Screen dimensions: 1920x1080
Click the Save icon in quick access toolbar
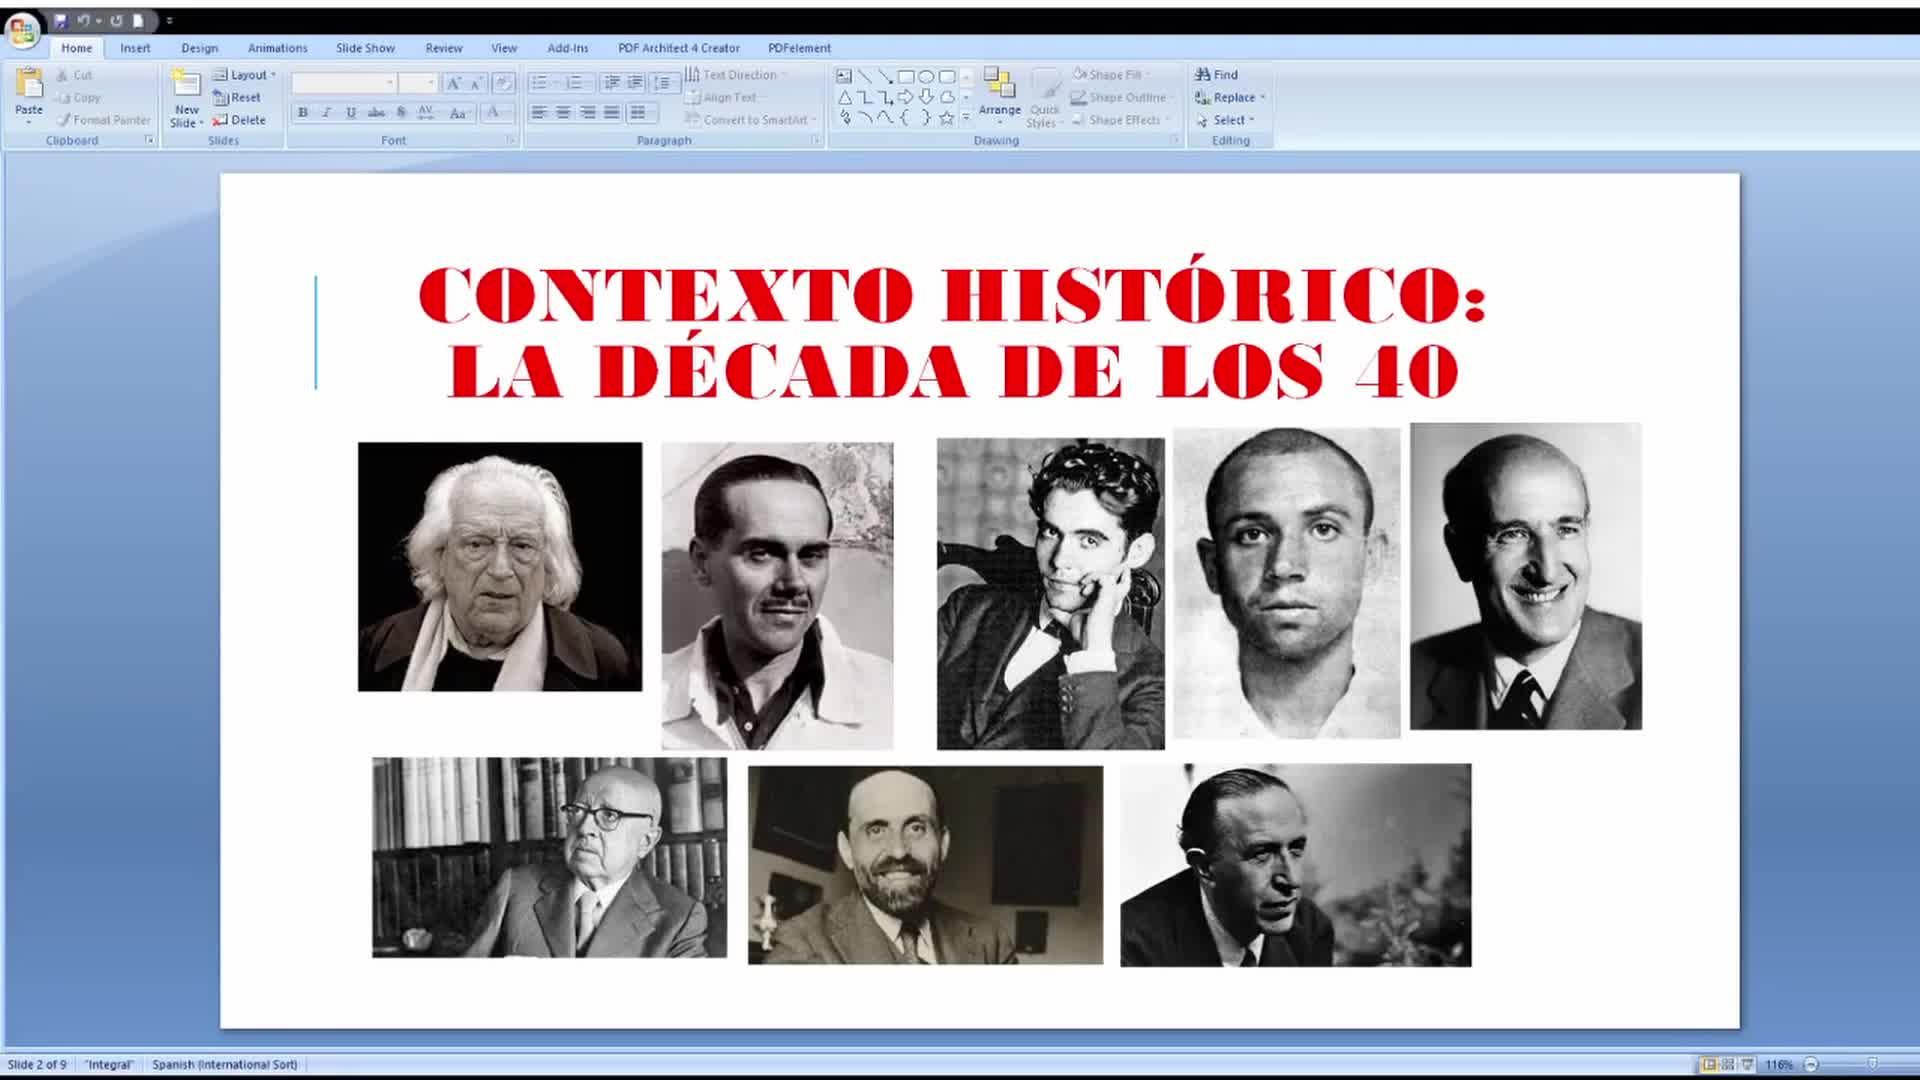point(60,20)
